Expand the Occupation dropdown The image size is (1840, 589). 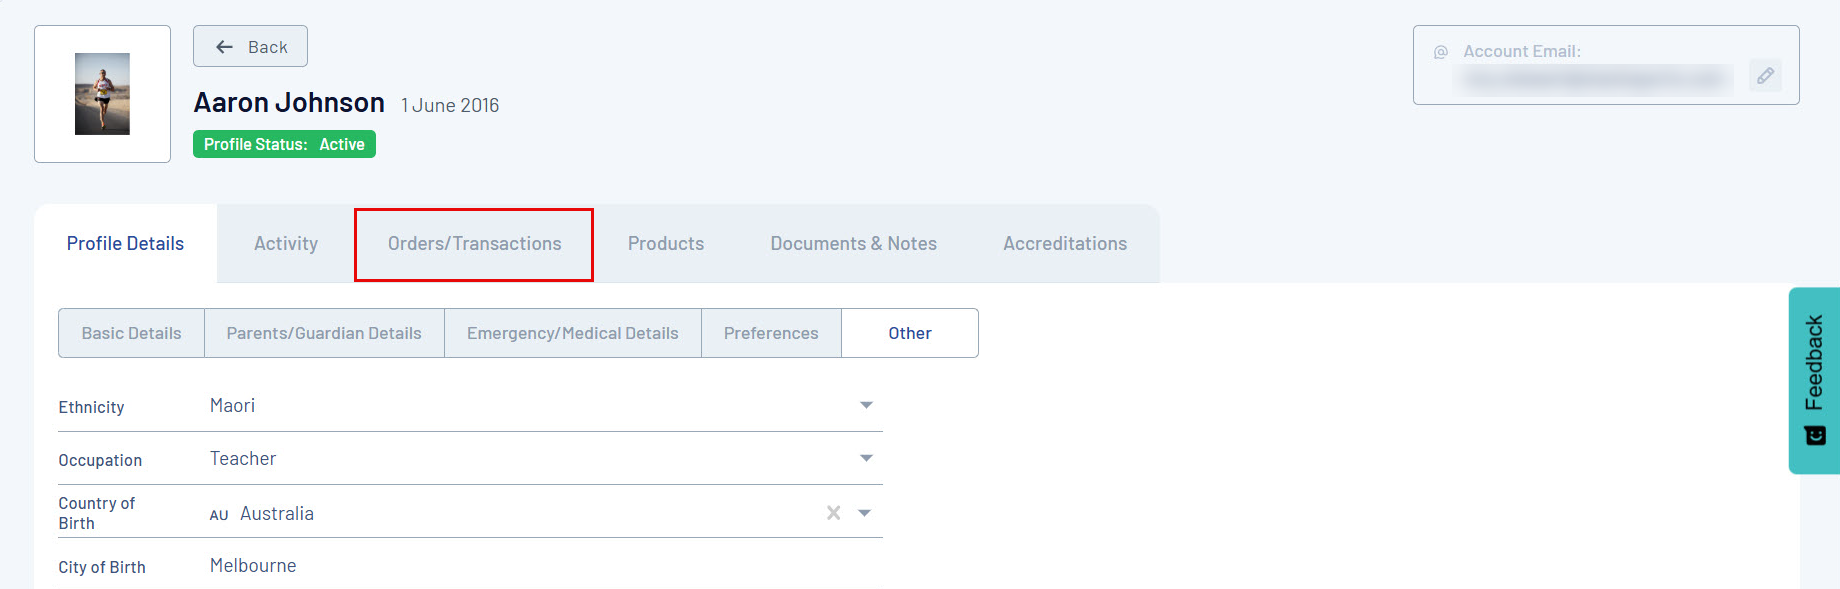pos(866,458)
